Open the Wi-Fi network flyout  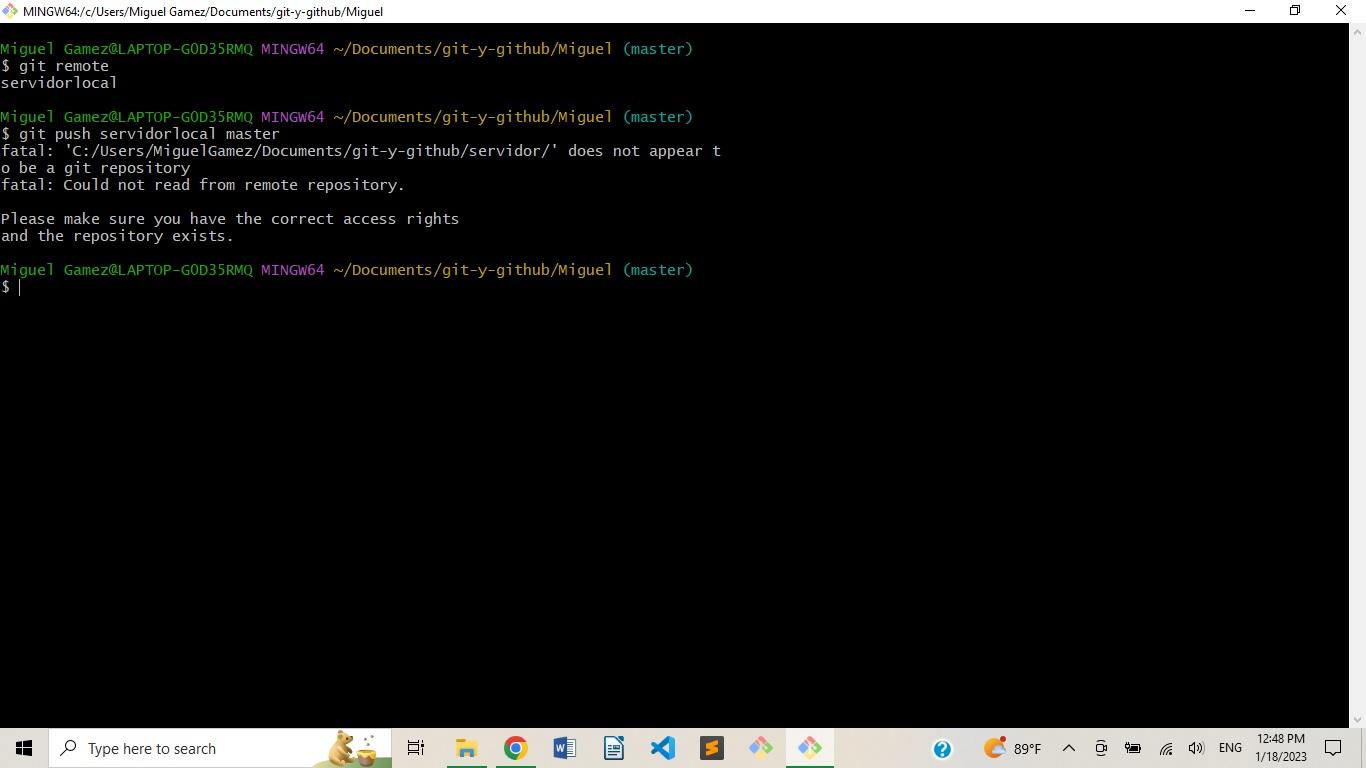(1166, 748)
